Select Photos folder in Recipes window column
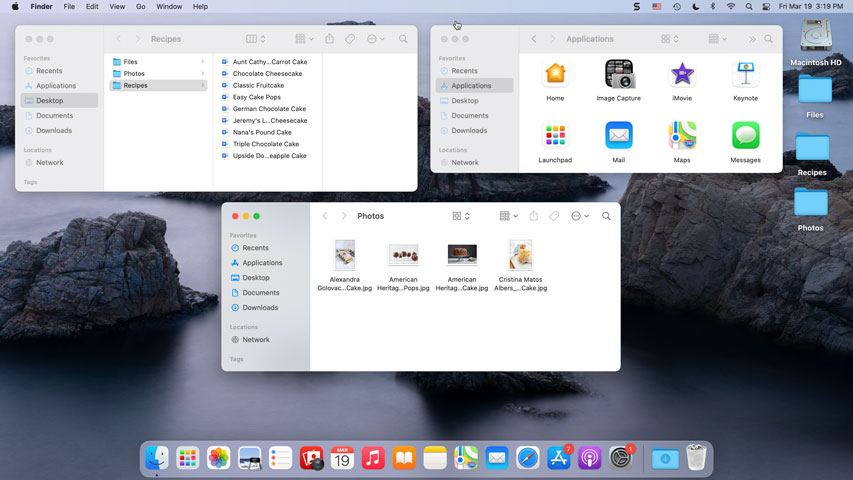The height and width of the screenshot is (480, 853). tap(158, 73)
